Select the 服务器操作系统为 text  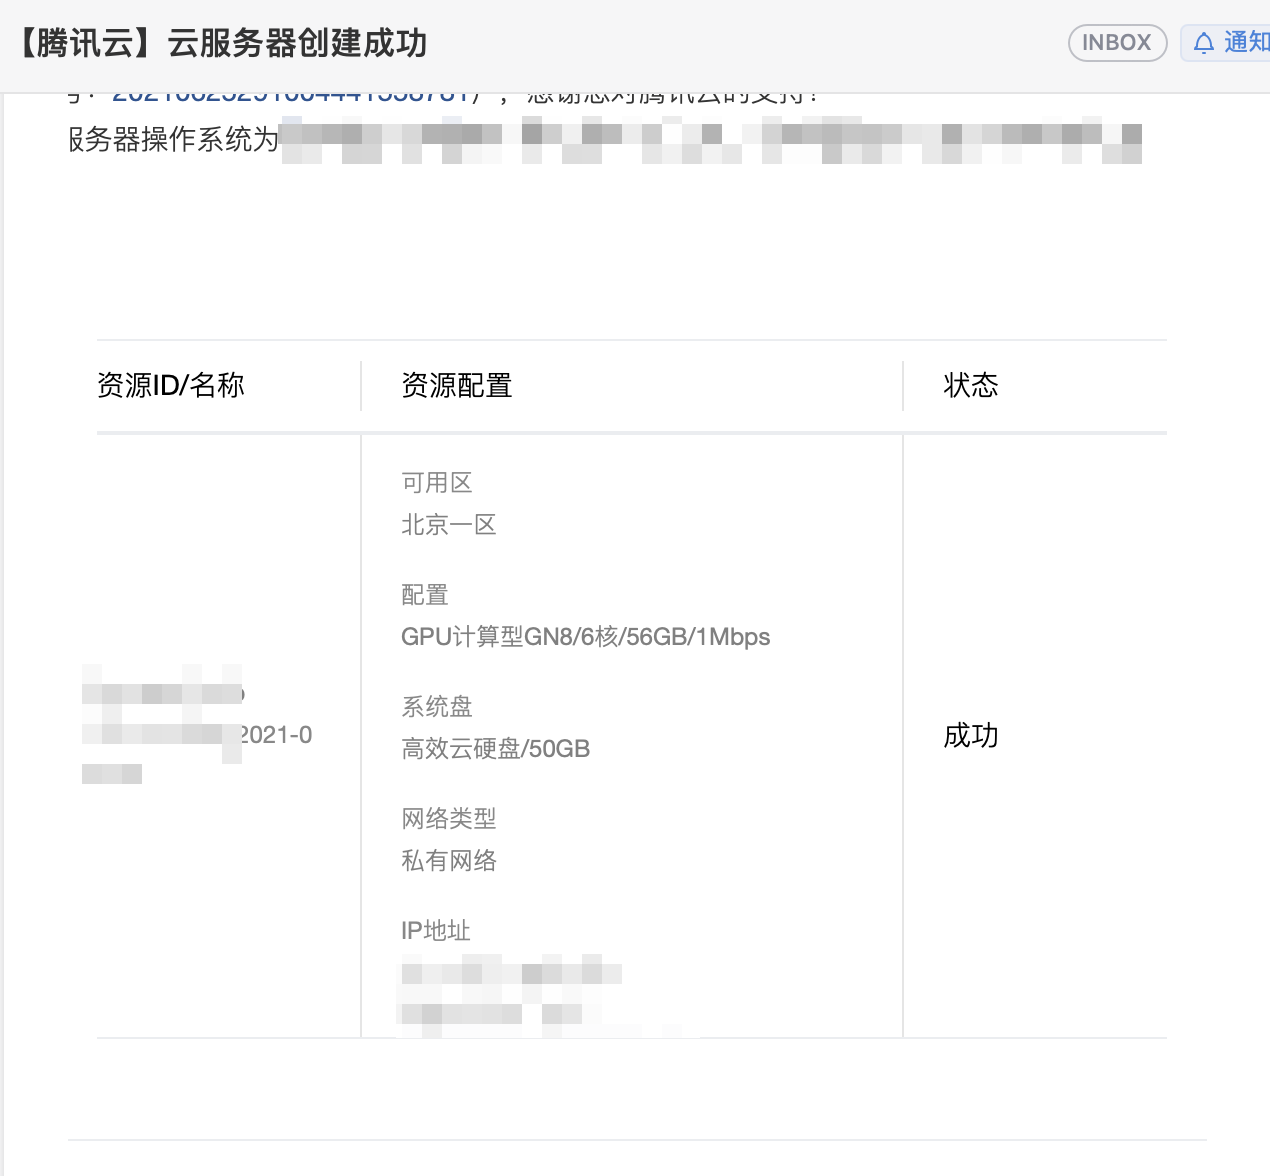[173, 139]
